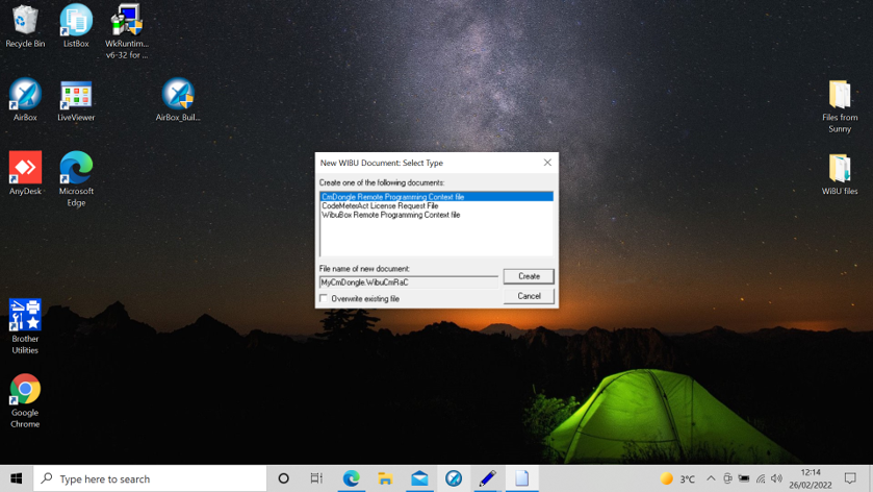This screenshot has width=873, height=492.
Task: Open the WkRuntime installer icon
Action: [127, 22]
